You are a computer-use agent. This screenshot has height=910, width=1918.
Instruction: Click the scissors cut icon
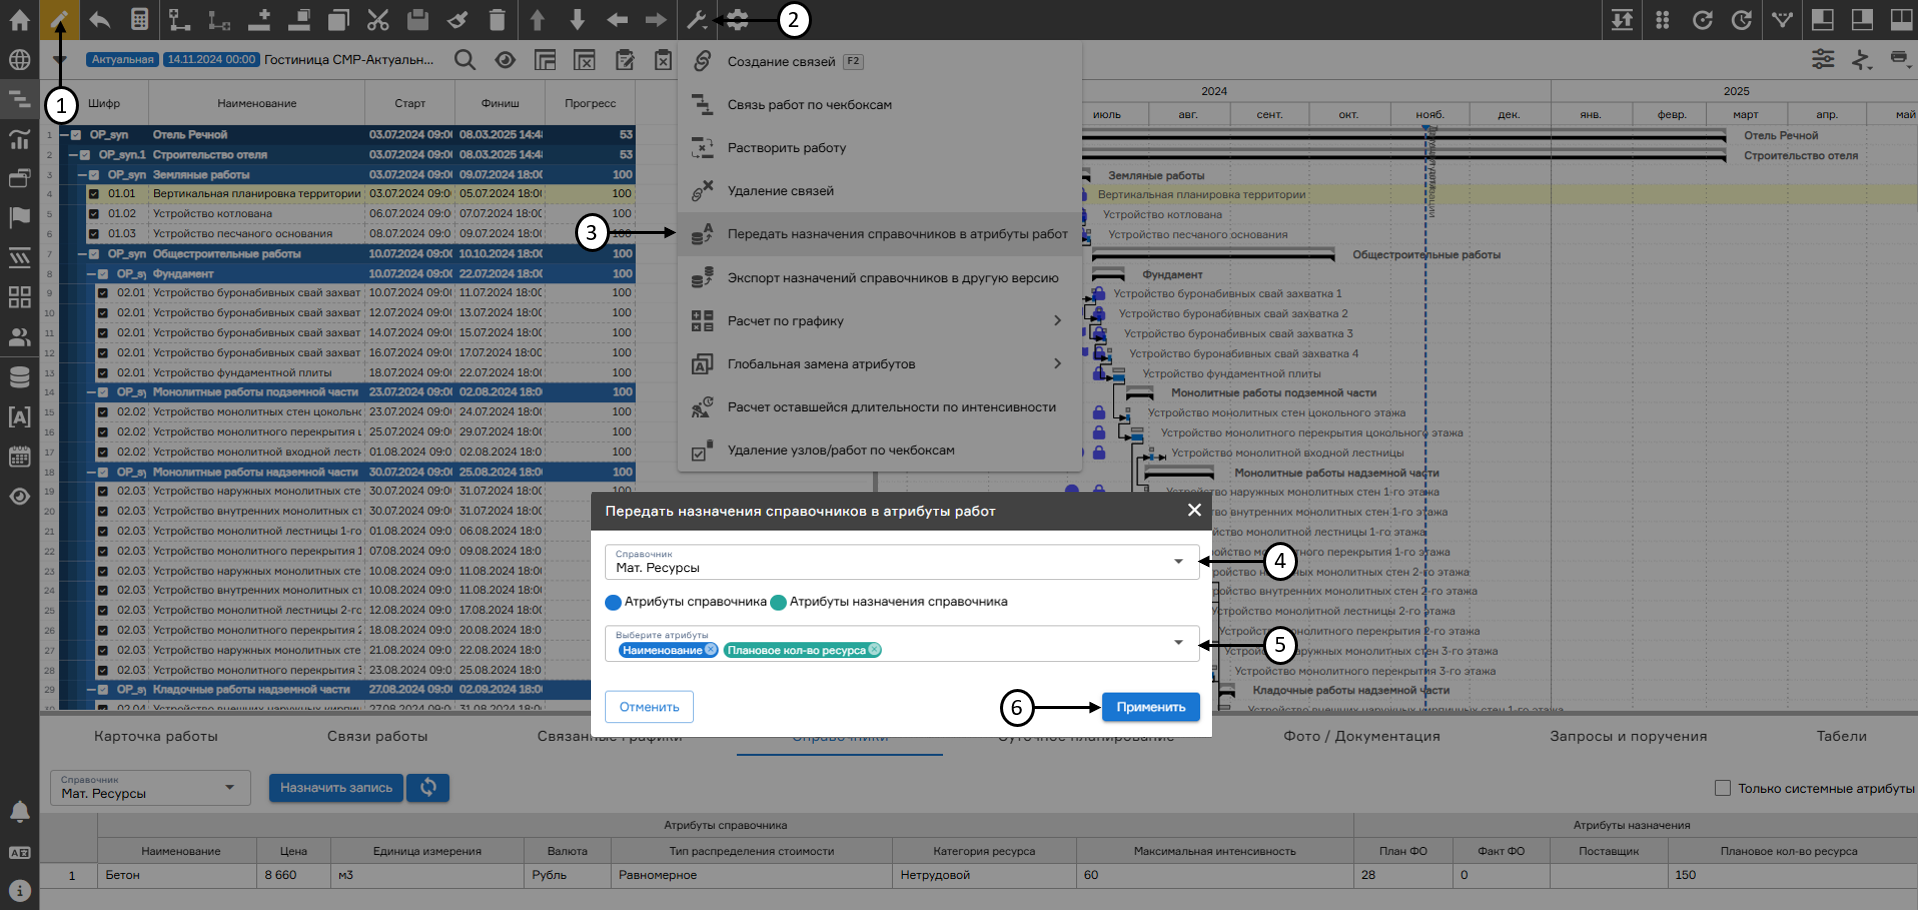pos(378,20)
